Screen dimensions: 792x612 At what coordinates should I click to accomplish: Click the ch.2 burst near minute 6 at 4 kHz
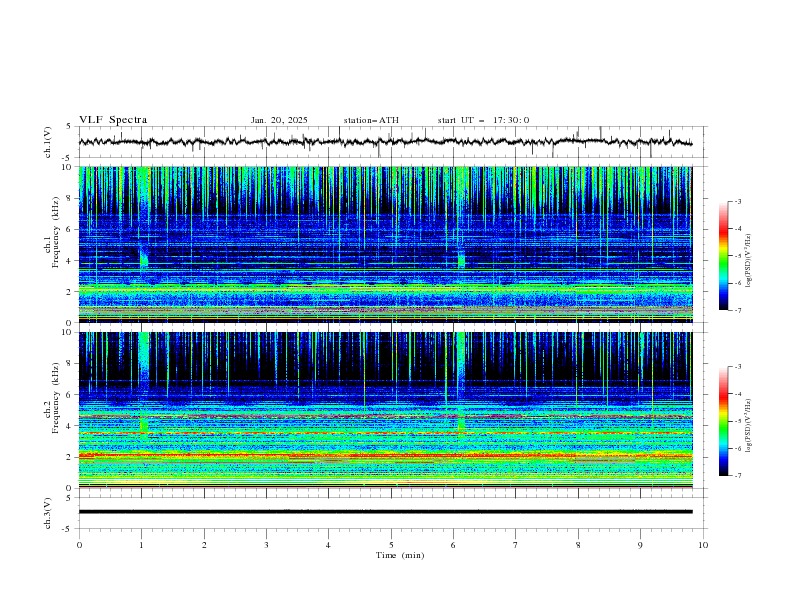coord(461,423)
